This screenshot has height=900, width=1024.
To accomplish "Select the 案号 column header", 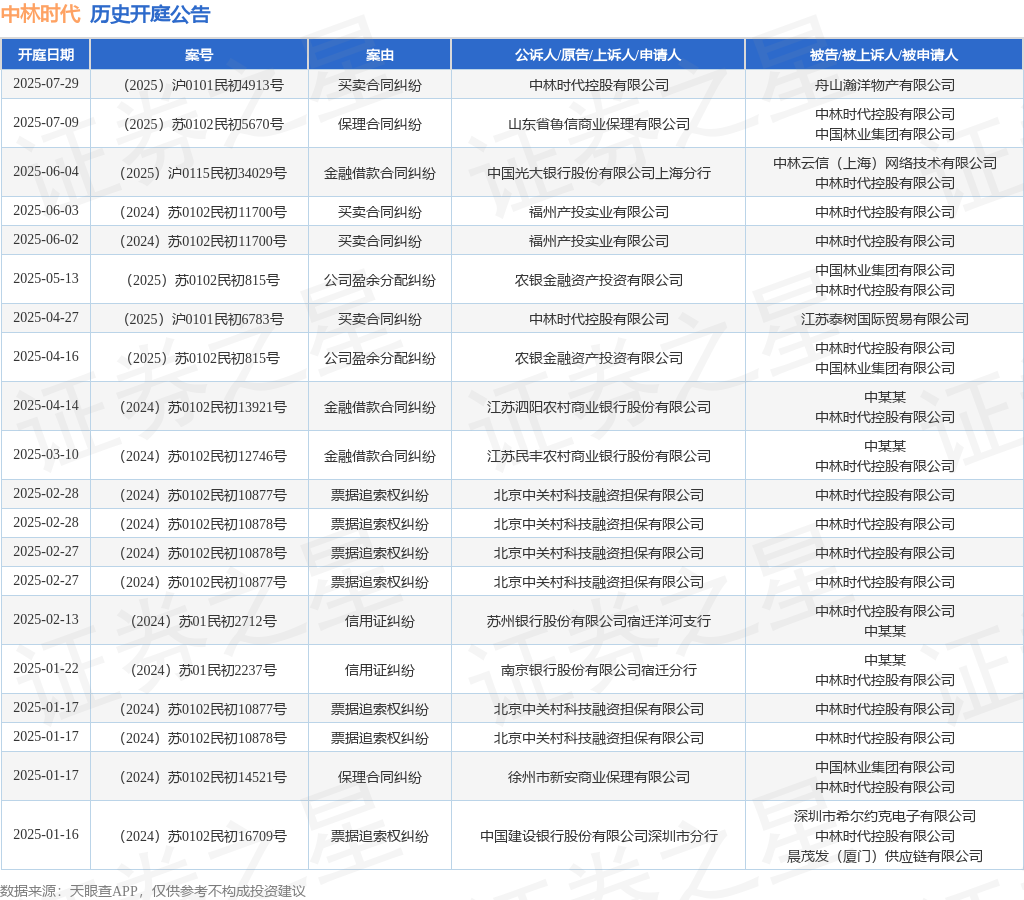I will (x=199, y=55).
